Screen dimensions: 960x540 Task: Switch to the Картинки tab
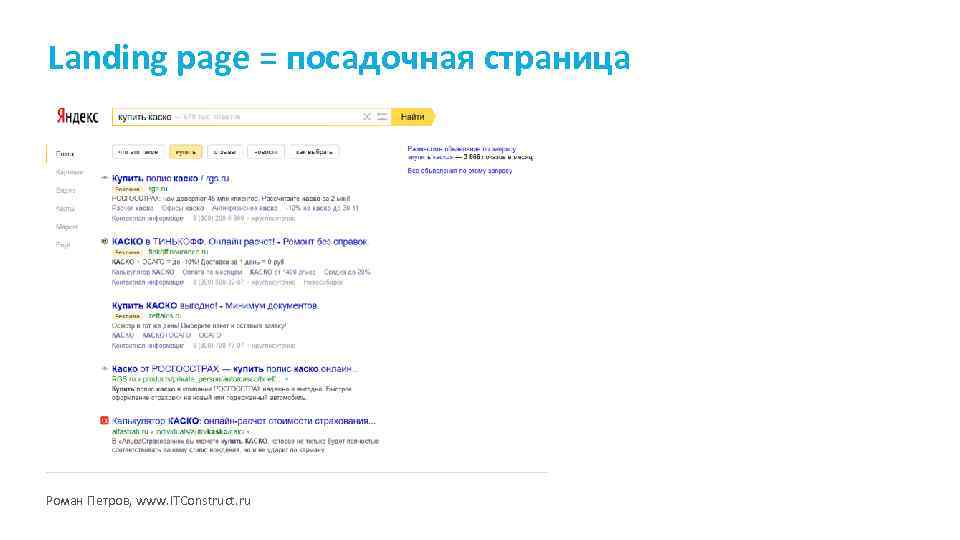tap(69, 173)
